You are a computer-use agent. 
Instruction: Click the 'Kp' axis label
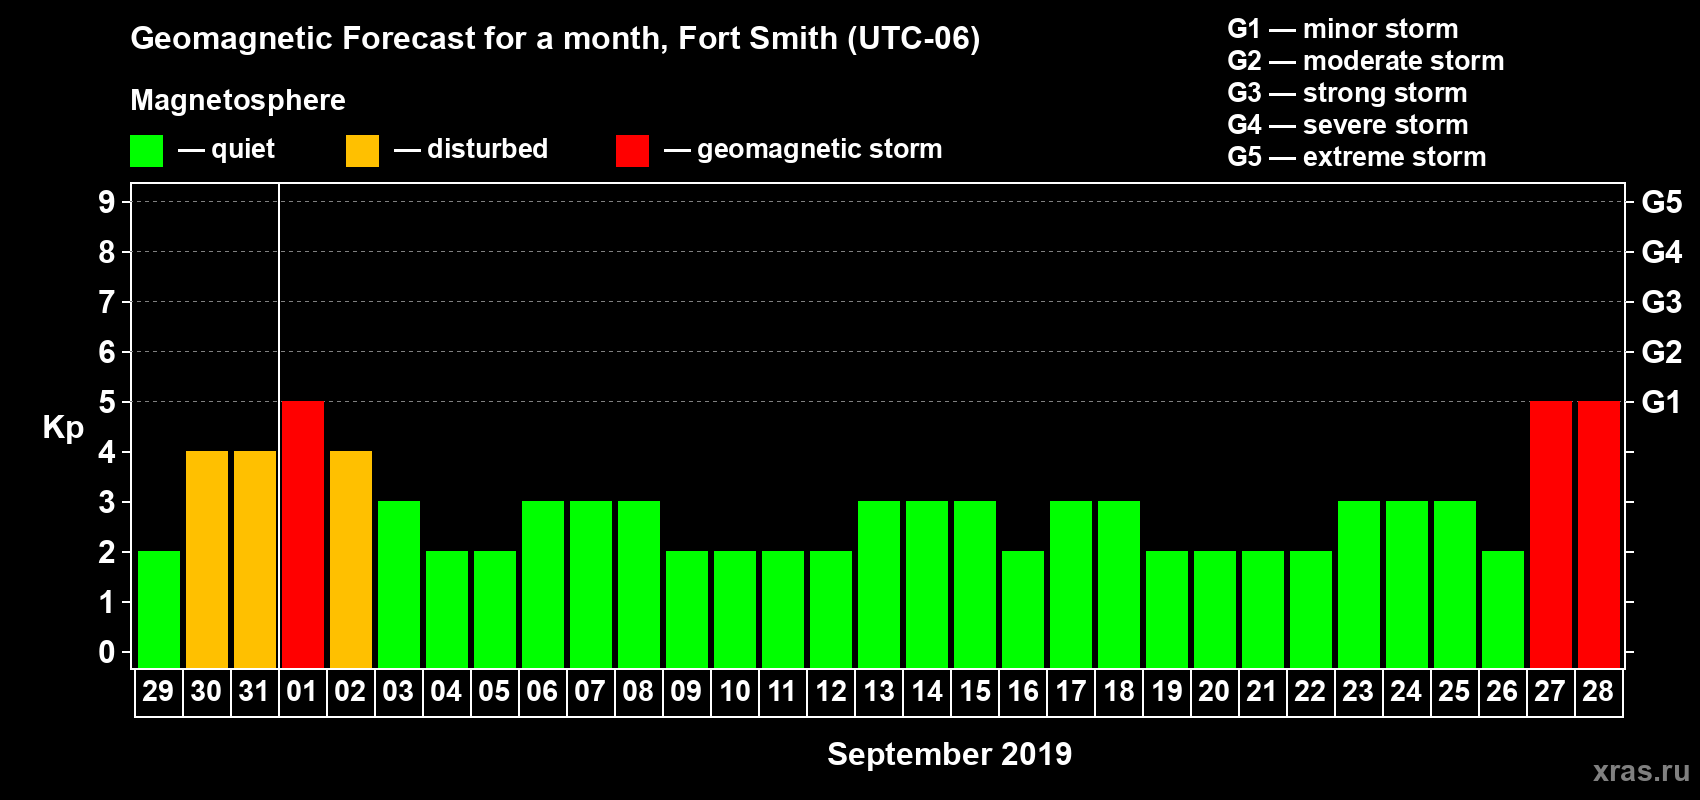(63, 428)
